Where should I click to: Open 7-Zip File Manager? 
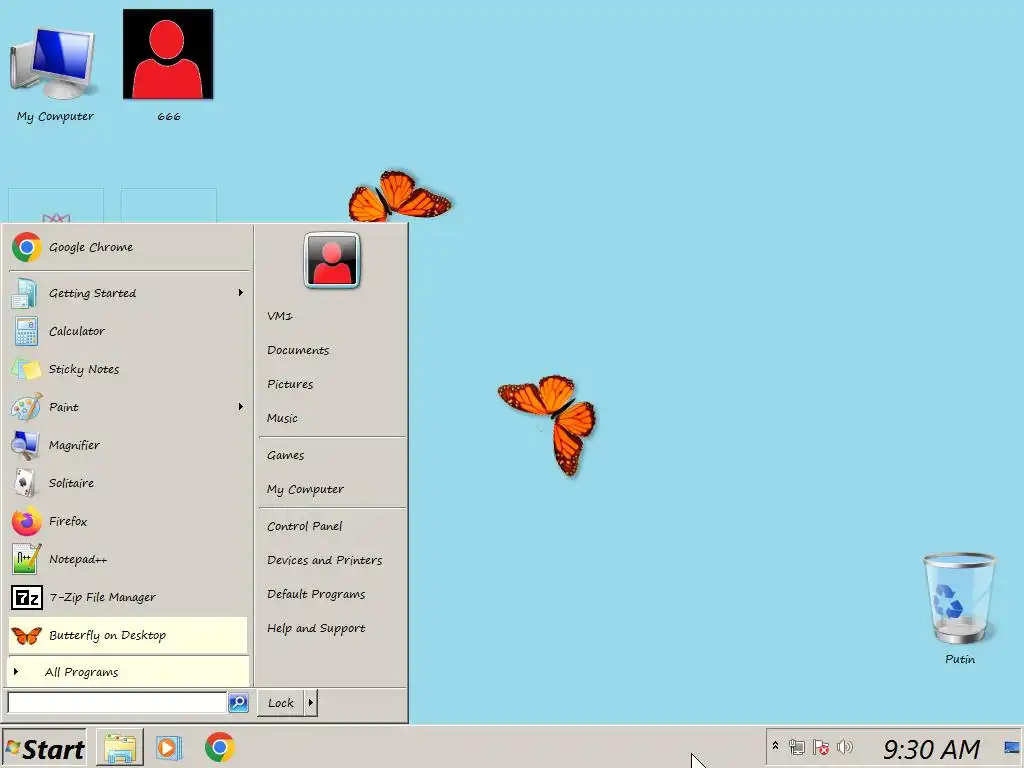coord(129,597)
